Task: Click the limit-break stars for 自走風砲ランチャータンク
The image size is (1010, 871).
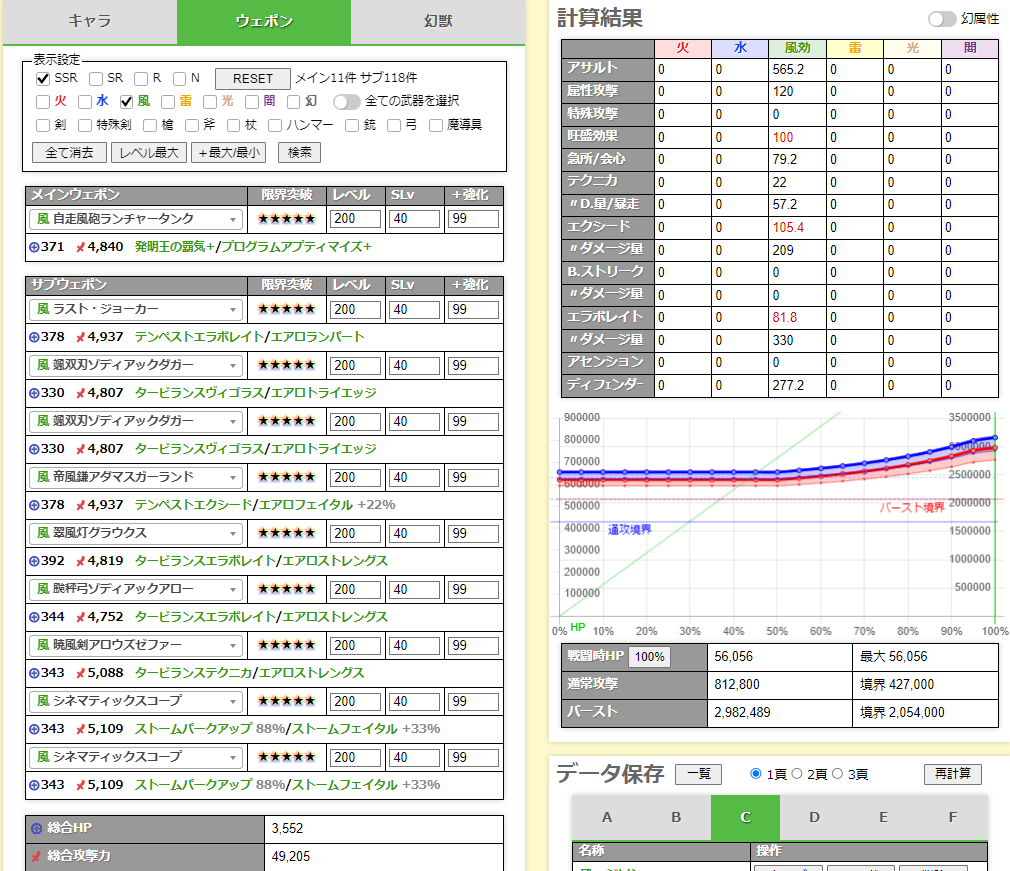Action: tap(287, 219)
